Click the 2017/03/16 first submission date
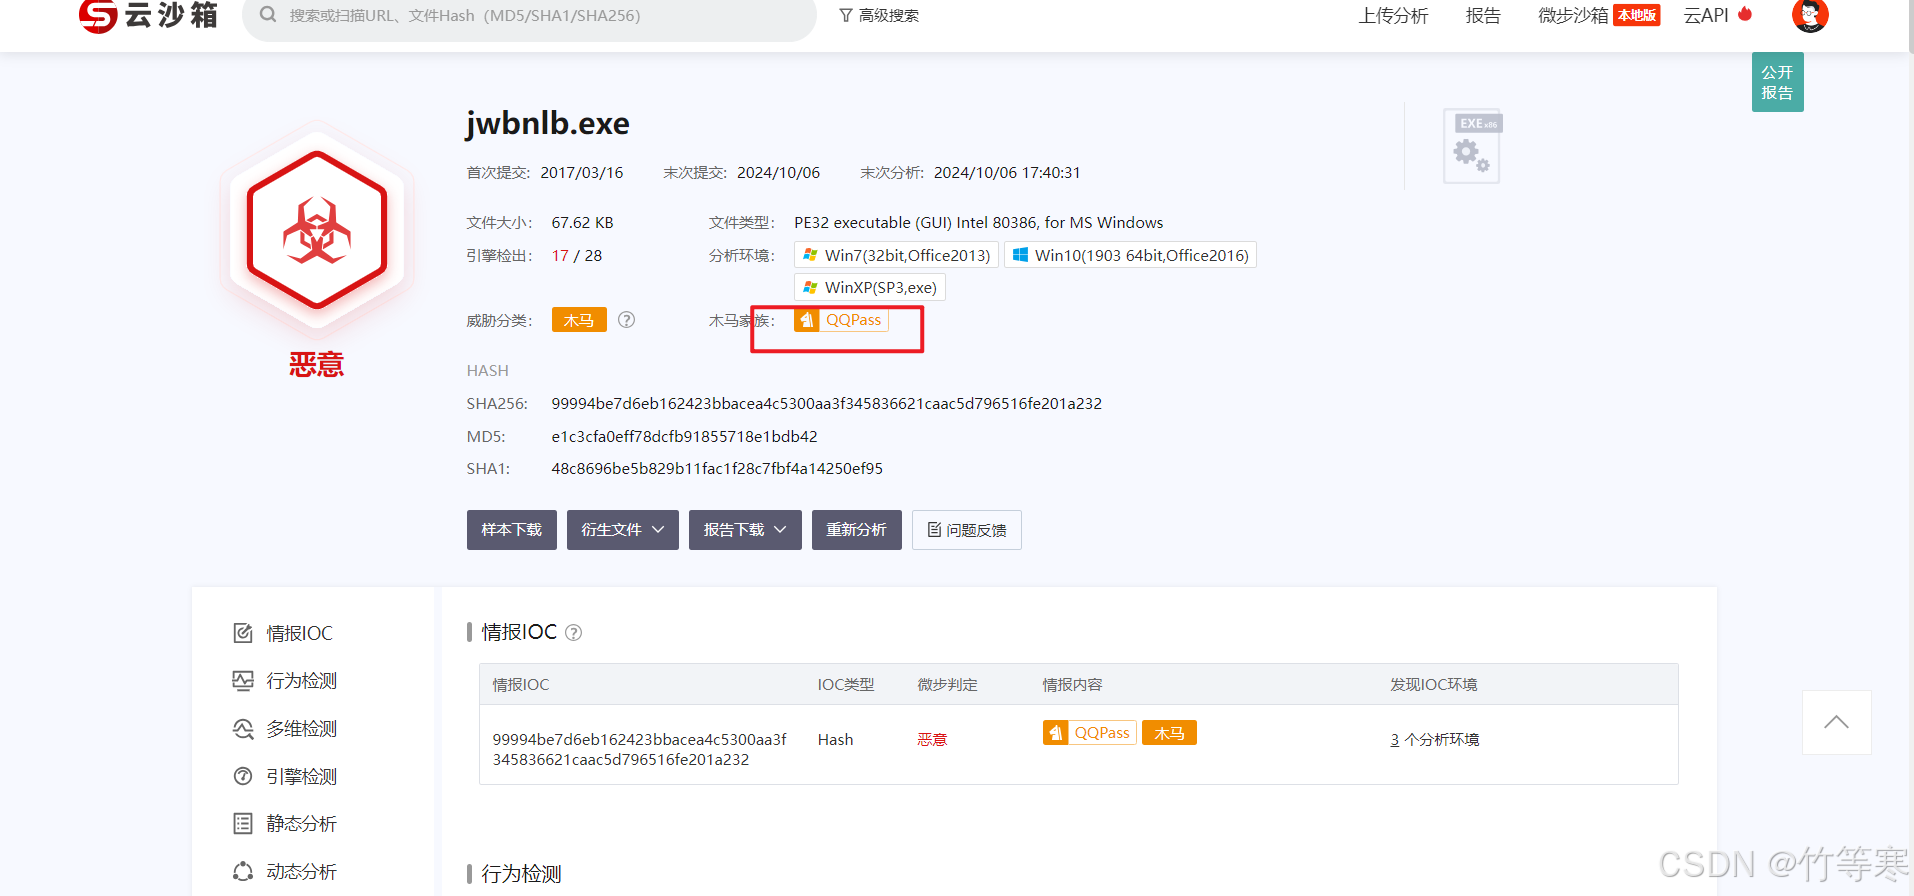1914x896 pixels. pyautogui.click(x=582, y=173)
